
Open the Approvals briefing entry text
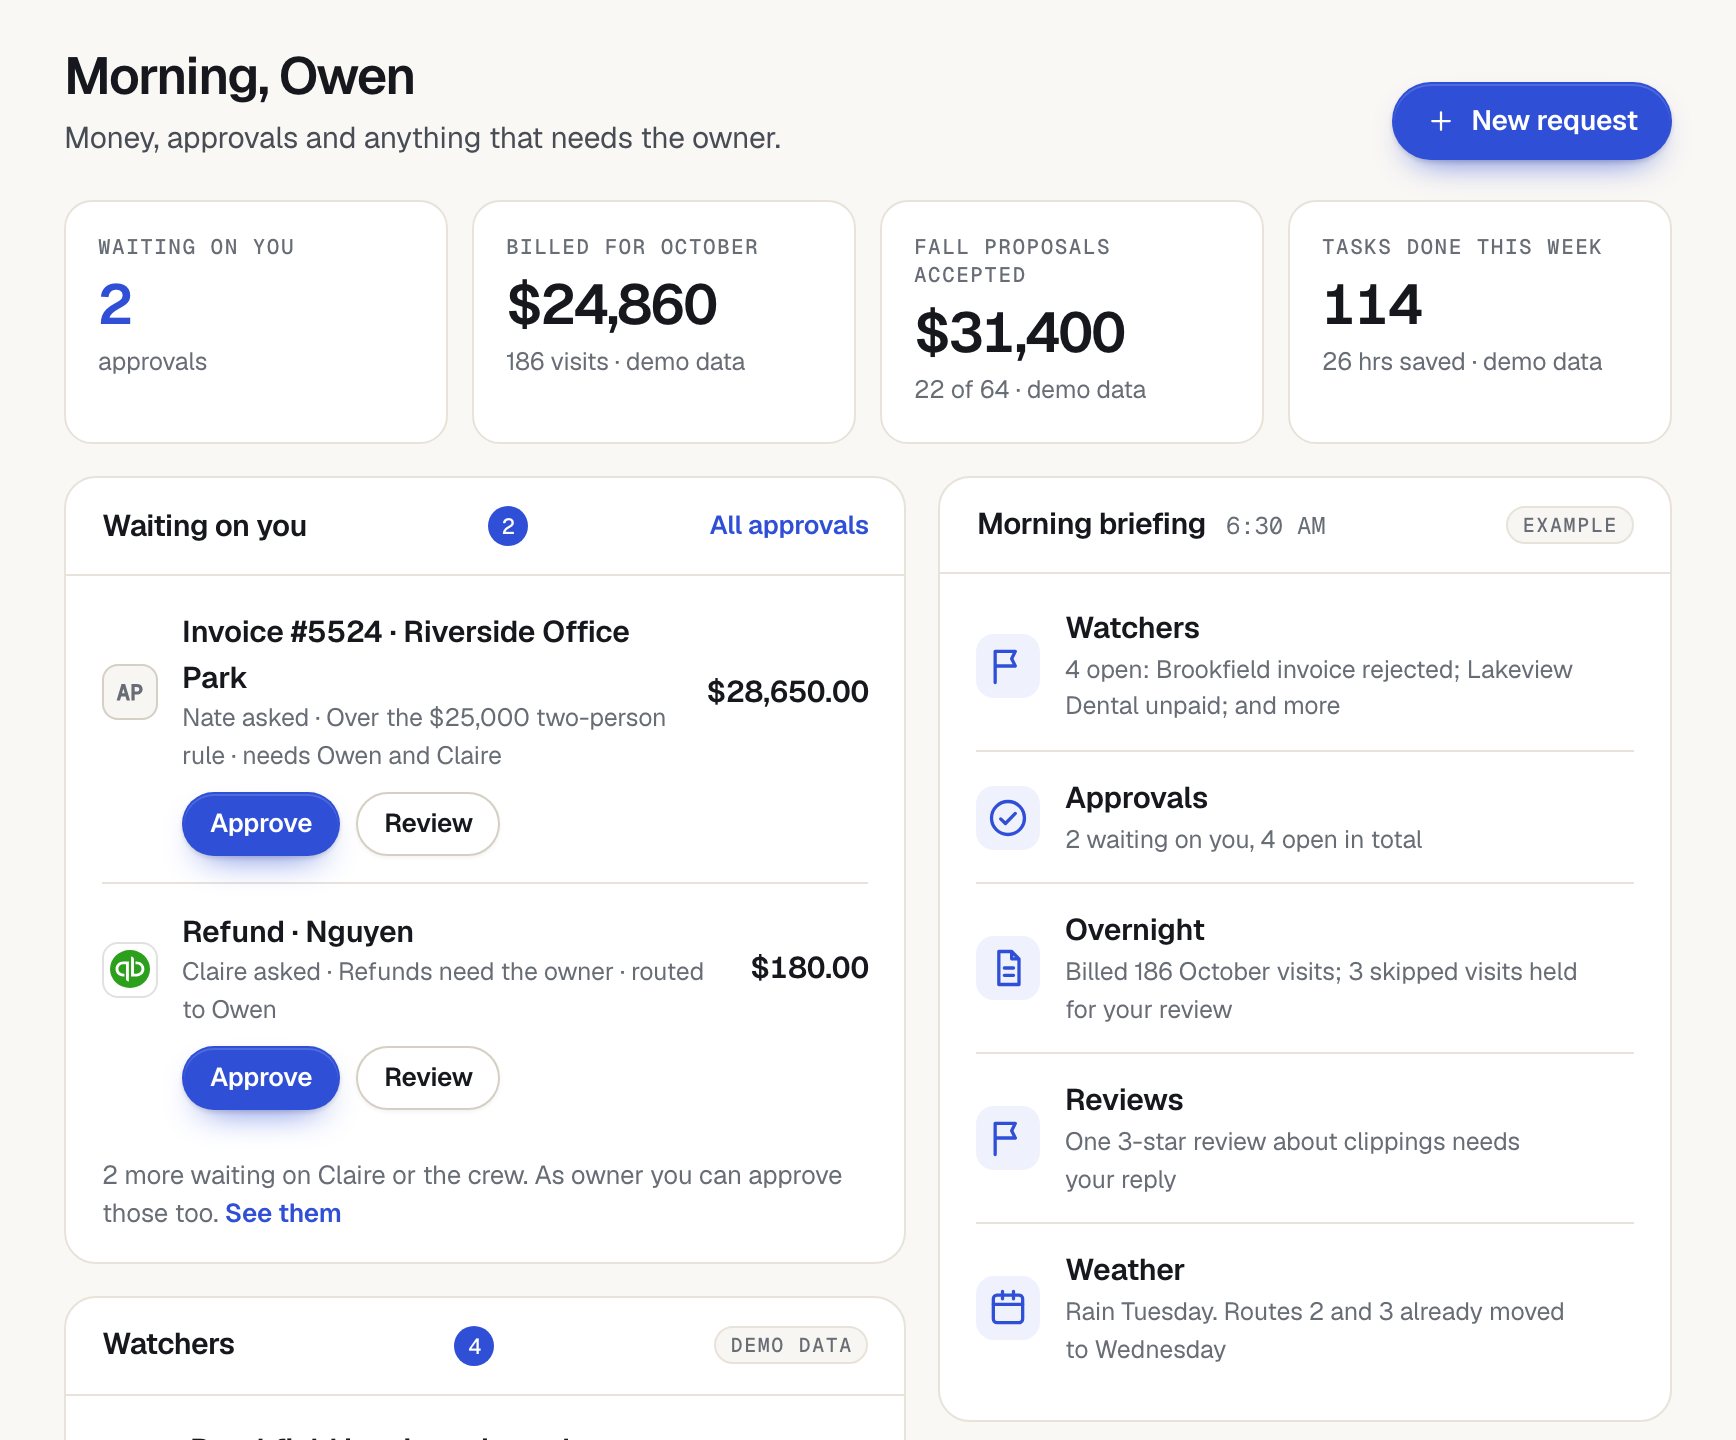(x=1243, y=818)
